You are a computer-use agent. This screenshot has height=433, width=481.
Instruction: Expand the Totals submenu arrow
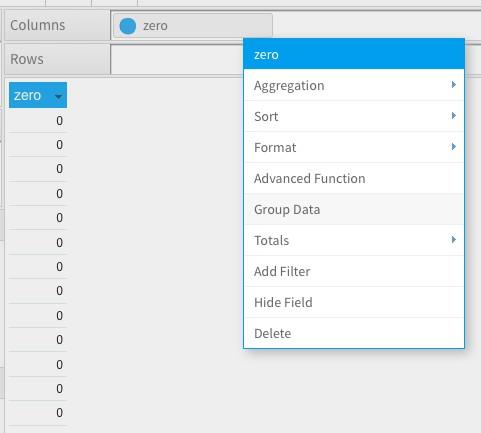pos(453,240)
